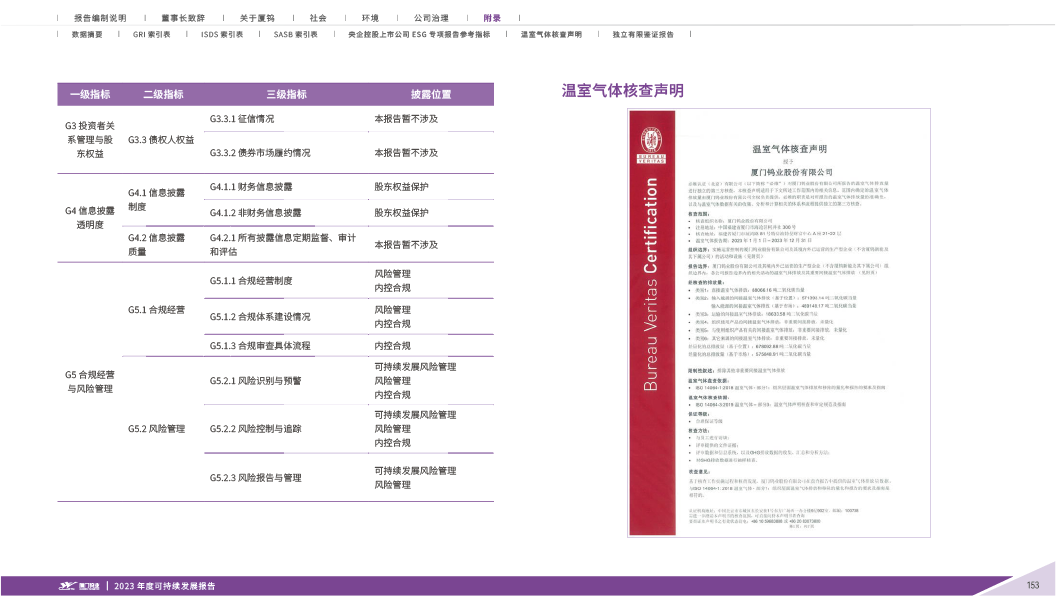
Task: Click the page number 153
Action: (1033, 585)
